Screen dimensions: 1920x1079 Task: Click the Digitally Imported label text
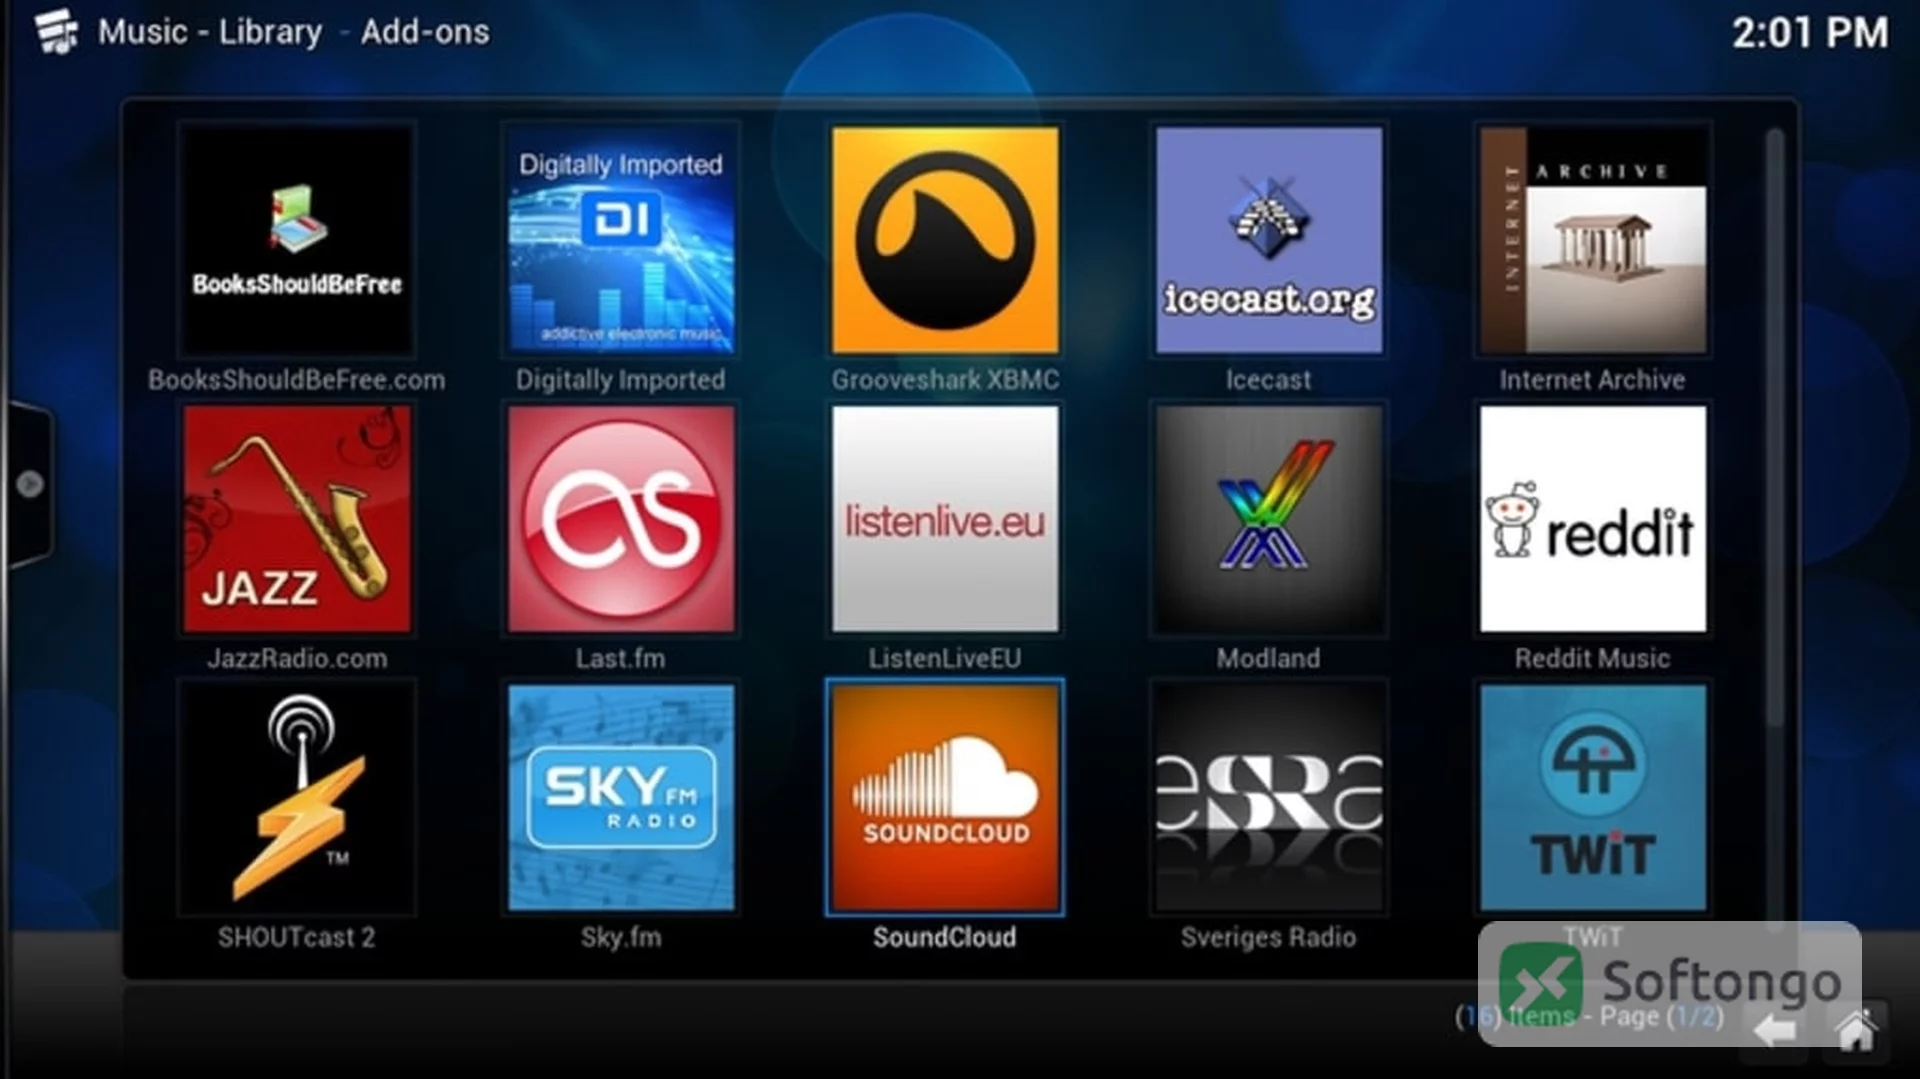click(621, 380)
